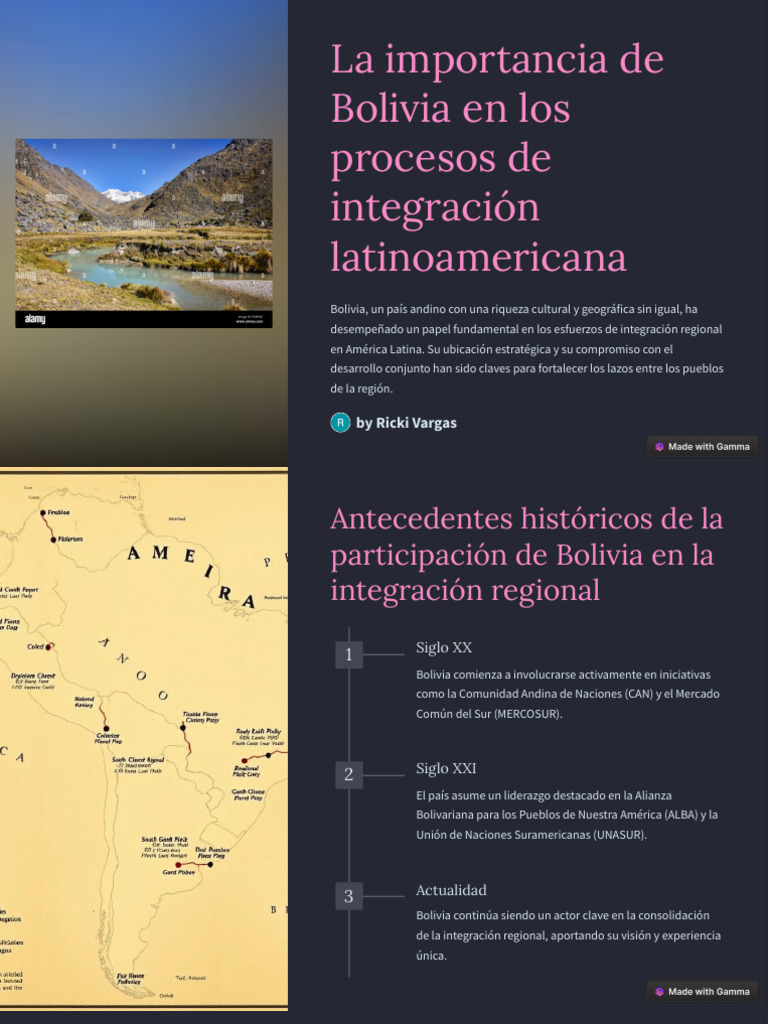
Task: Click the author avatar icon with letter R
Action: point(340,423)
